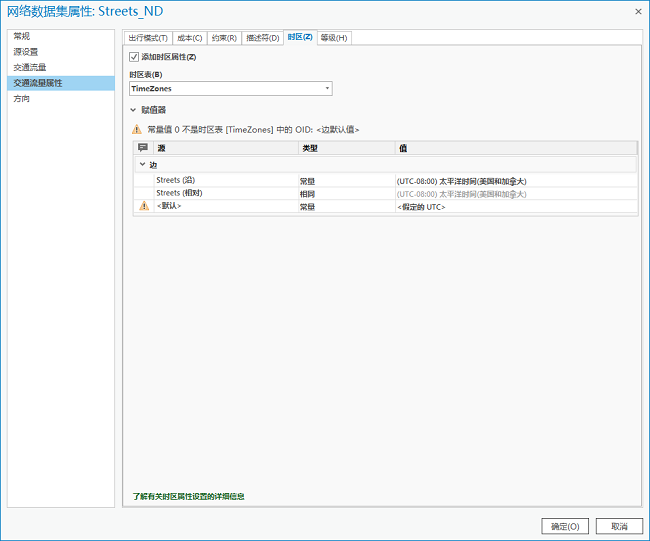Image resolution: width=650 pixels, height=541 pixels.
Task: Switch to the 成本 tab
Action: 189,38
